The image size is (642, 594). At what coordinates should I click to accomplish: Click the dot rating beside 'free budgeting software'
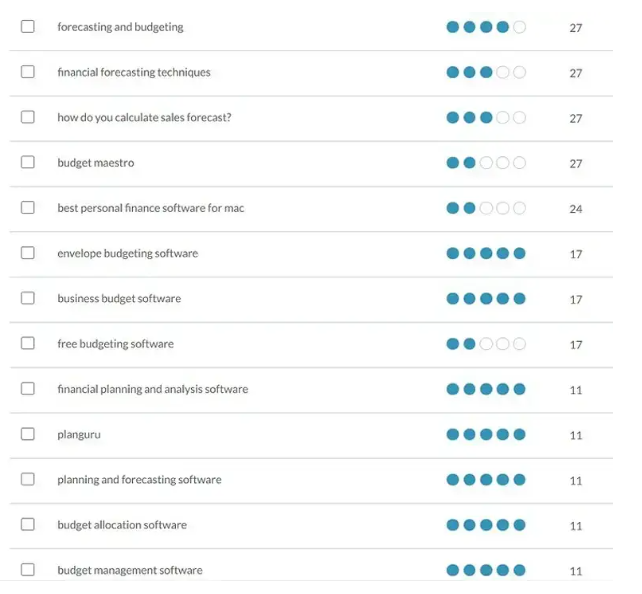click(486, 344)
